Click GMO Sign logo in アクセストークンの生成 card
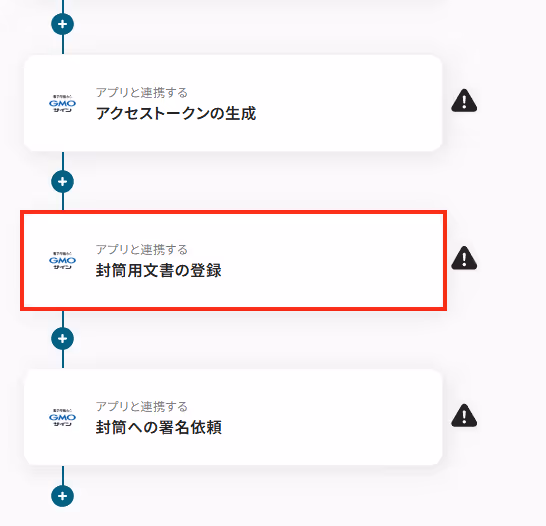 62,103
